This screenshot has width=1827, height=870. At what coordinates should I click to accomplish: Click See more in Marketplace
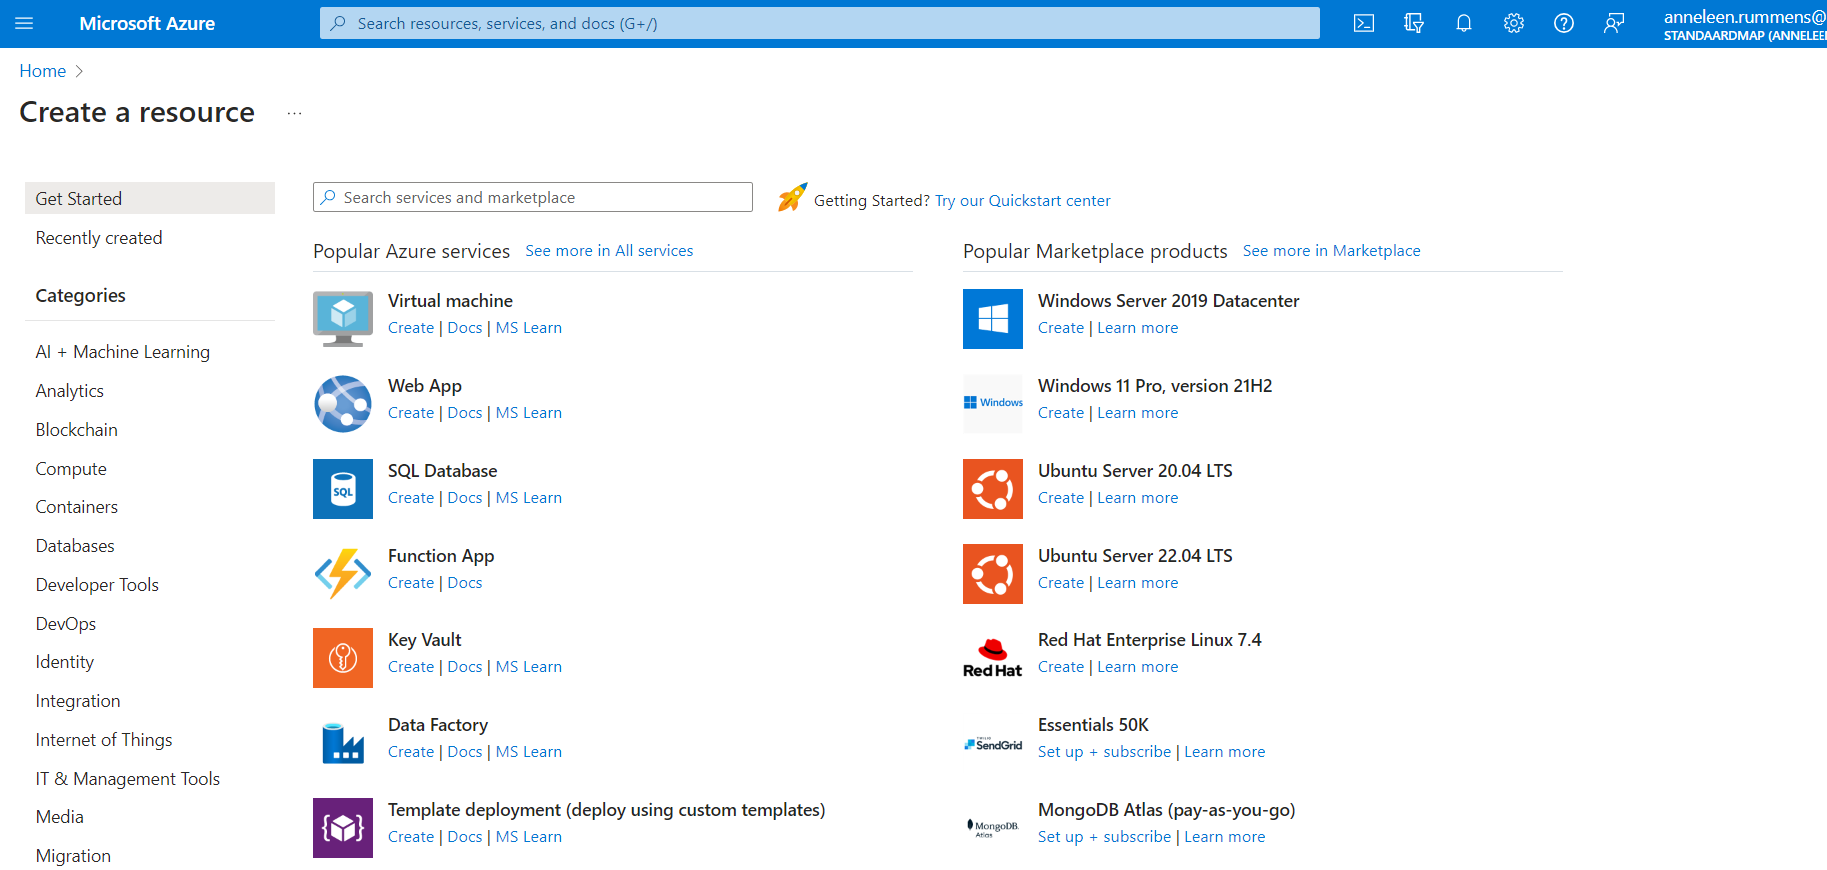tap(1331, 251)
